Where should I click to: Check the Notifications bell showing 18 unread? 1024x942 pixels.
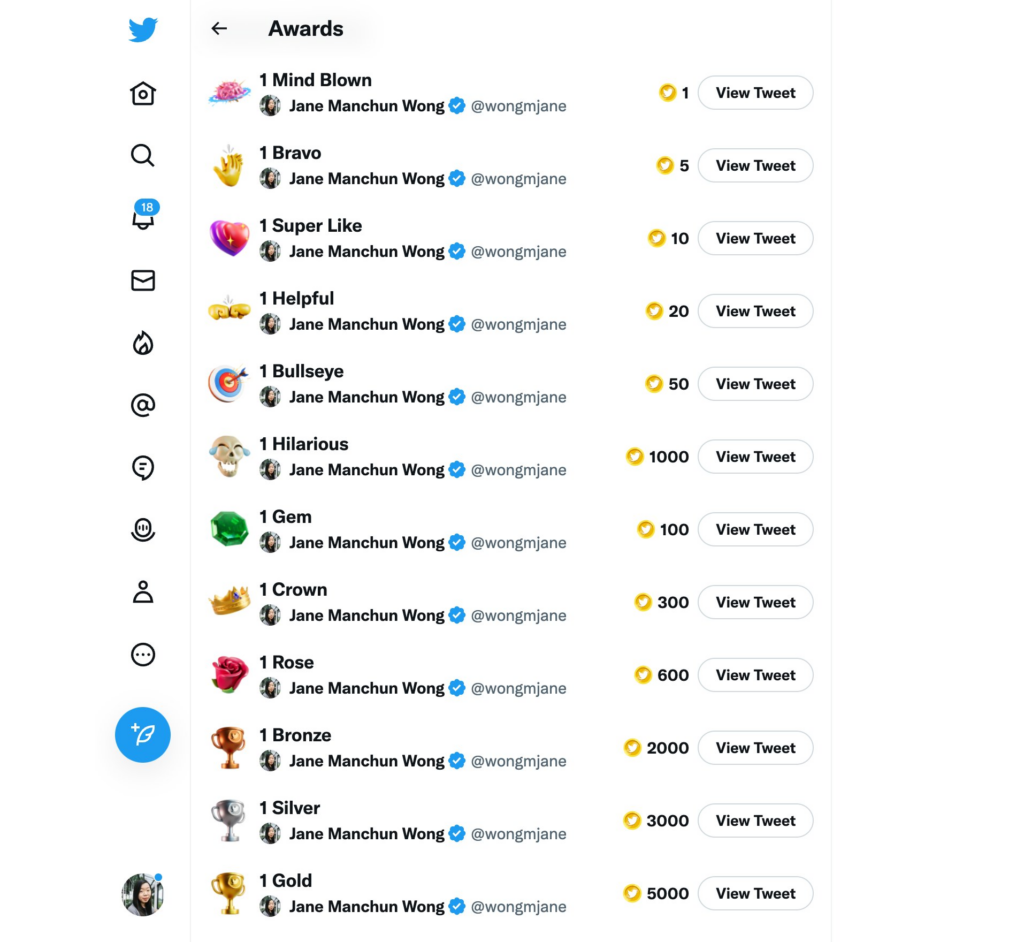pos(143,218)
